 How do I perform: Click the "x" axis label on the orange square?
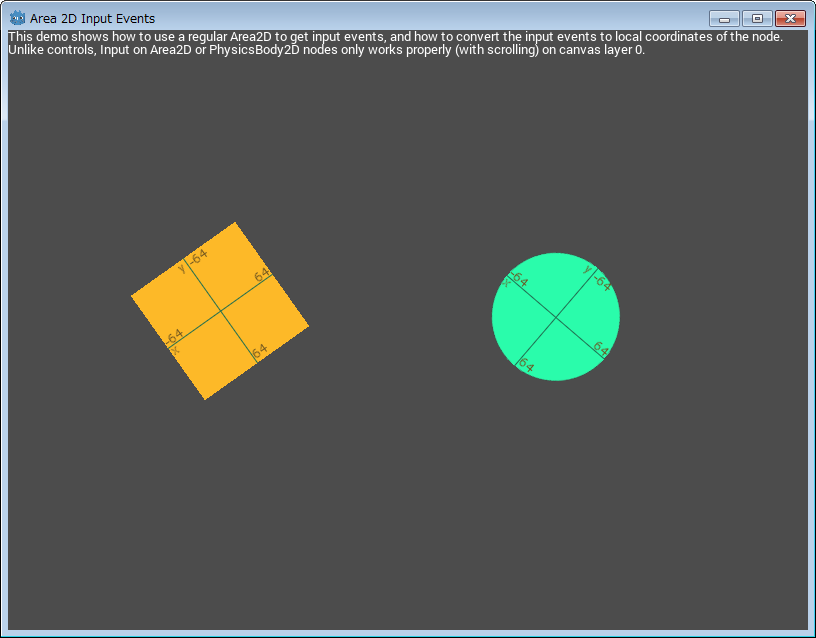175,350
